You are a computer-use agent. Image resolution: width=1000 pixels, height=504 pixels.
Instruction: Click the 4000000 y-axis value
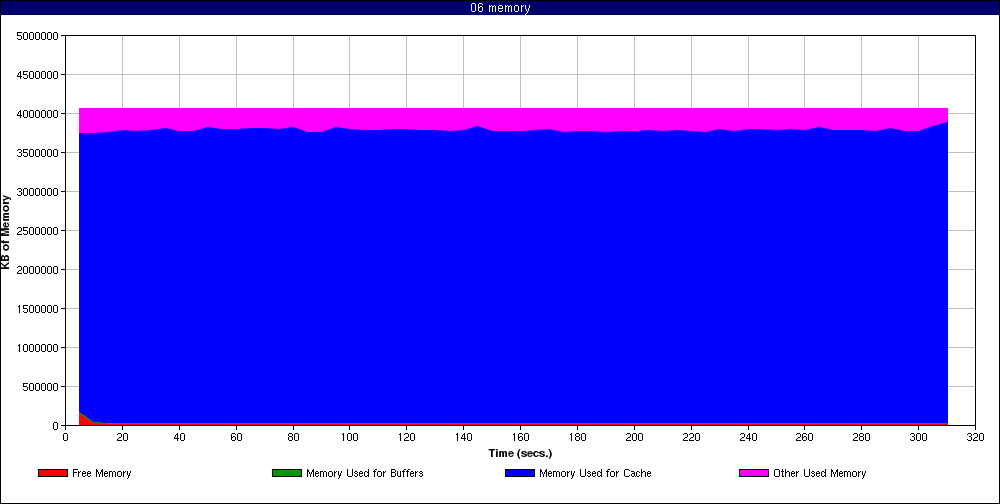[x=40, y=114]
